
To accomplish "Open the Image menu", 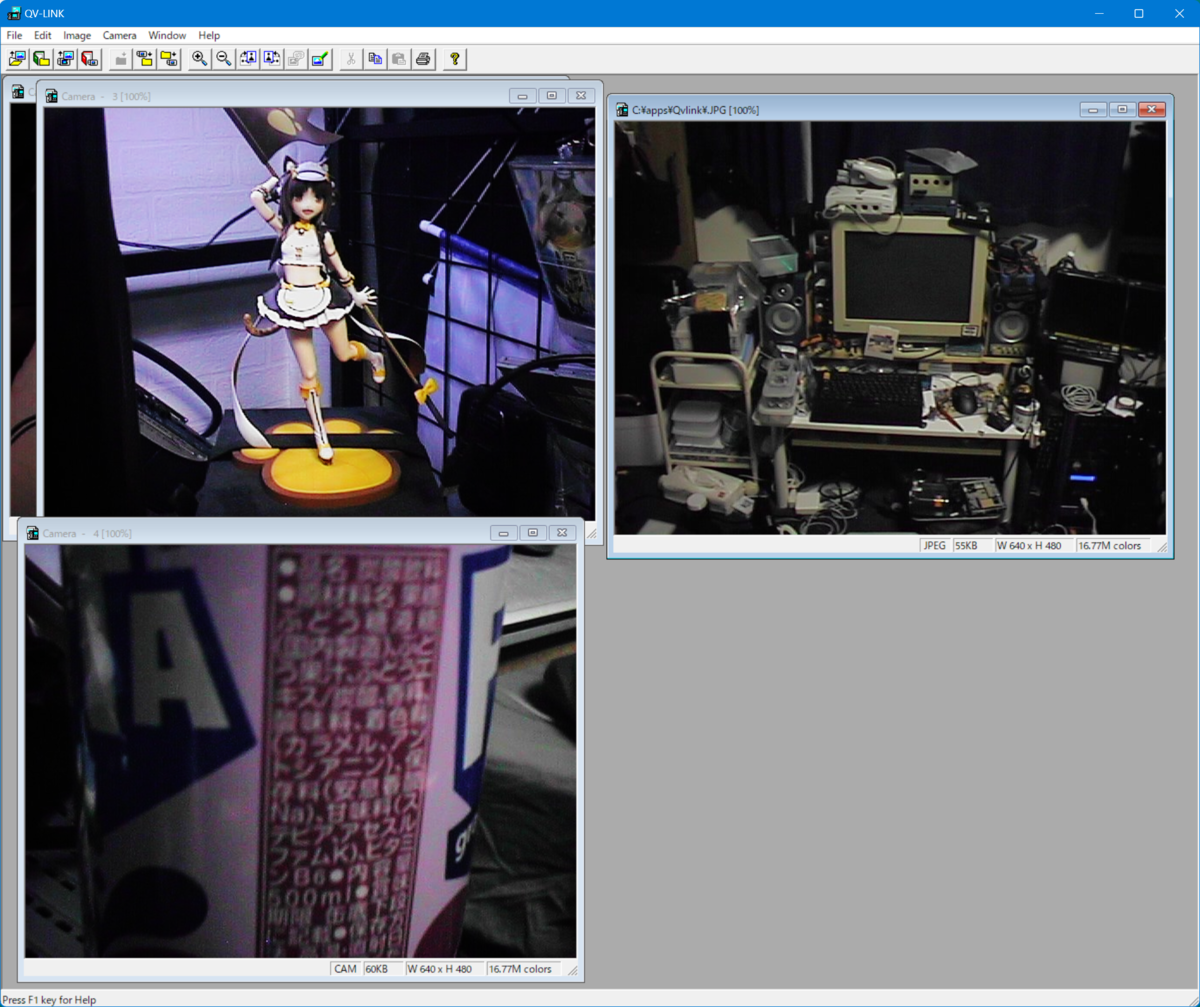I will (x=77, y=35).
